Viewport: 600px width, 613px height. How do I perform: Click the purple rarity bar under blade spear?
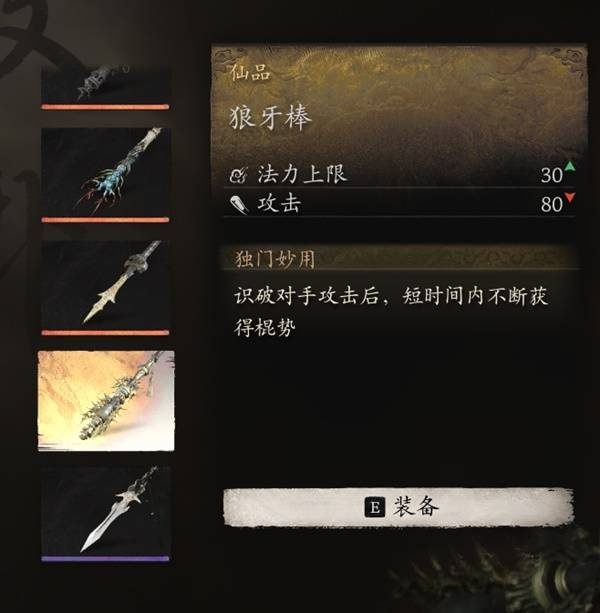(x=106, y=559)
